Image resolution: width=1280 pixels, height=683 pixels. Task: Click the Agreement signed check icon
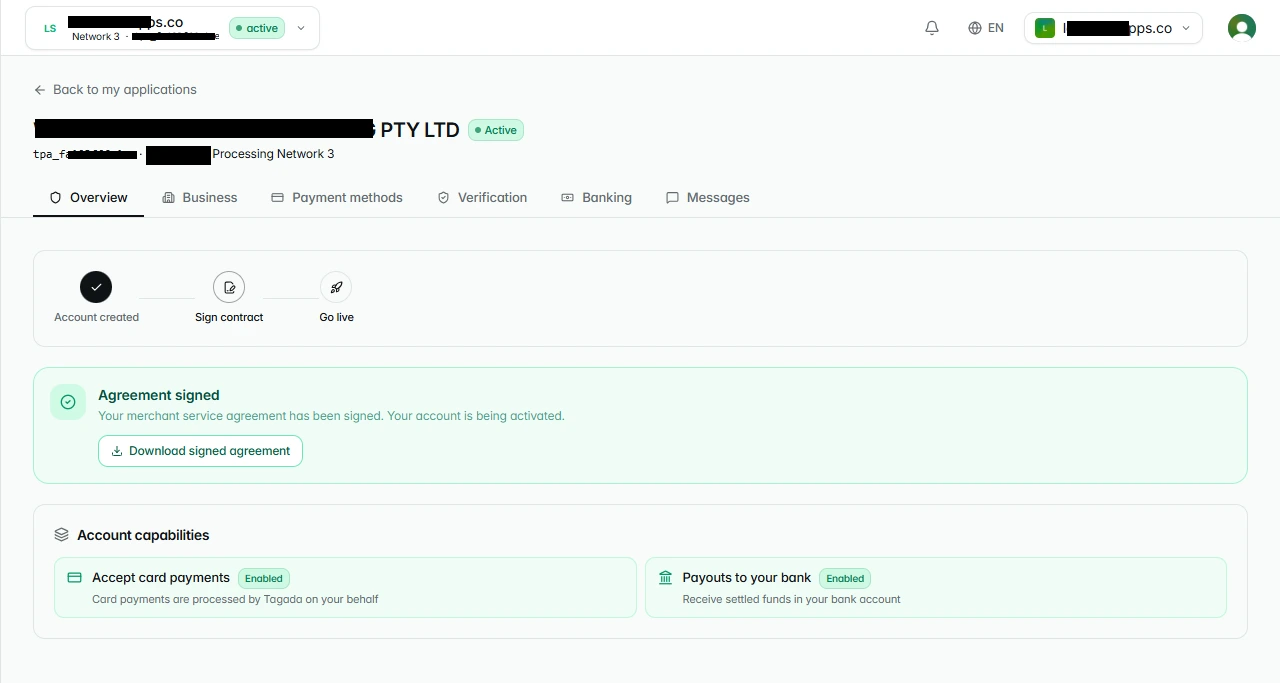tap(68, 402)
